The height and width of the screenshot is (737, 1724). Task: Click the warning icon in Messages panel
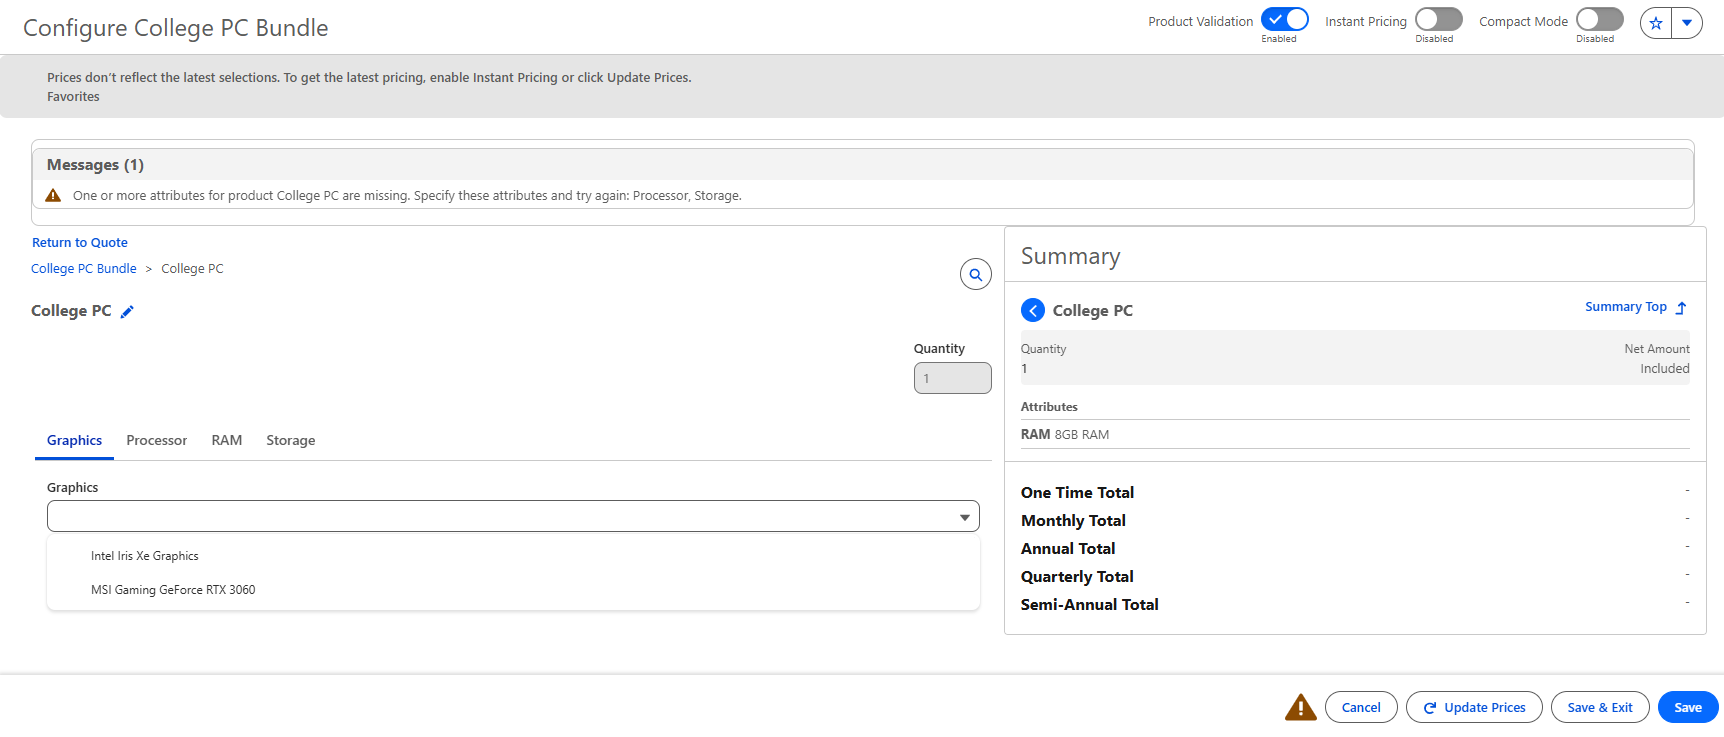(54, 196)
